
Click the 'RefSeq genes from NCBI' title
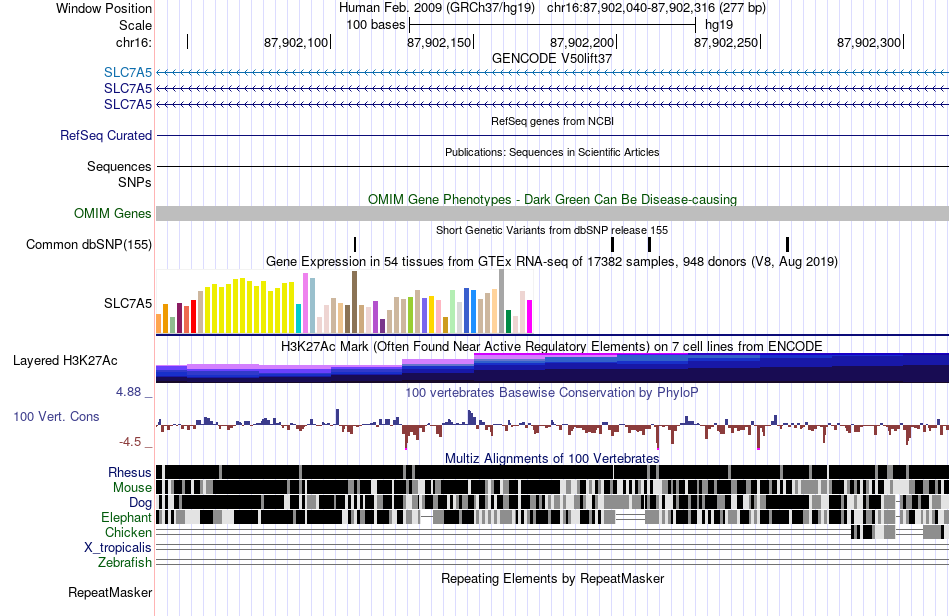[553, 121]
